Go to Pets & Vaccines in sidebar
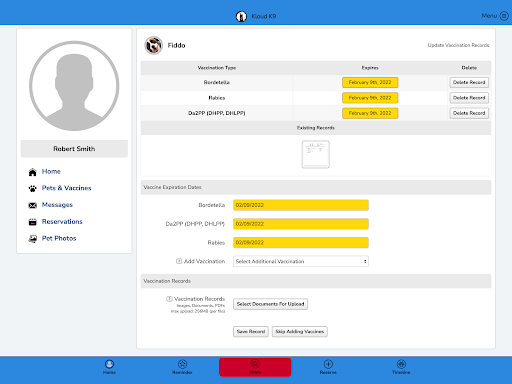The height and width of the screenshot is (384, 512). 66,188
